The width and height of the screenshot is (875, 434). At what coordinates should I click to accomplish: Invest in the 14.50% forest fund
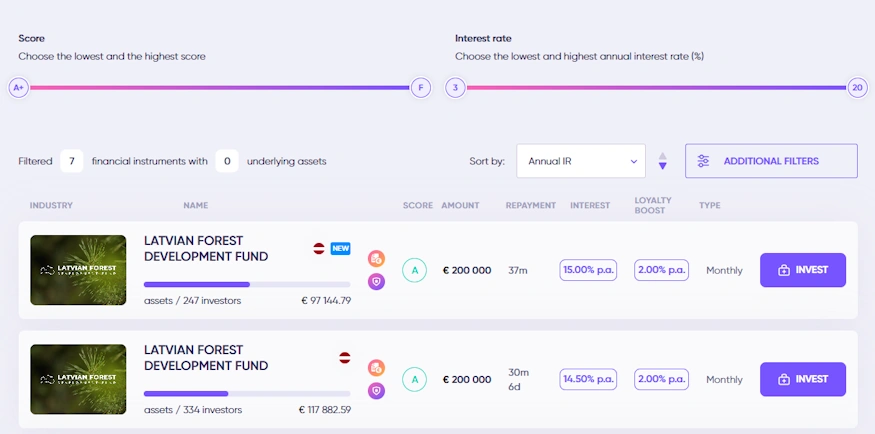point(803,379)
